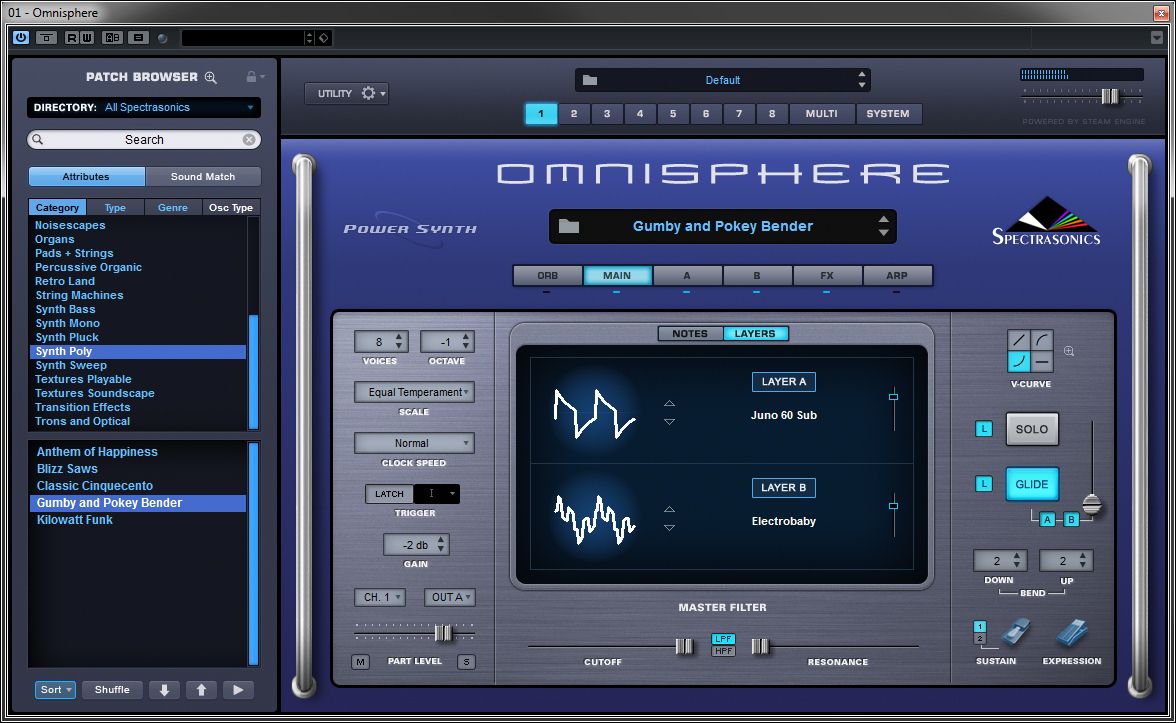This screenshot has width=1176, height=723.
Task: Click the Expression pedal icon
Action: pyautogui.click(x=1071, y=634)
